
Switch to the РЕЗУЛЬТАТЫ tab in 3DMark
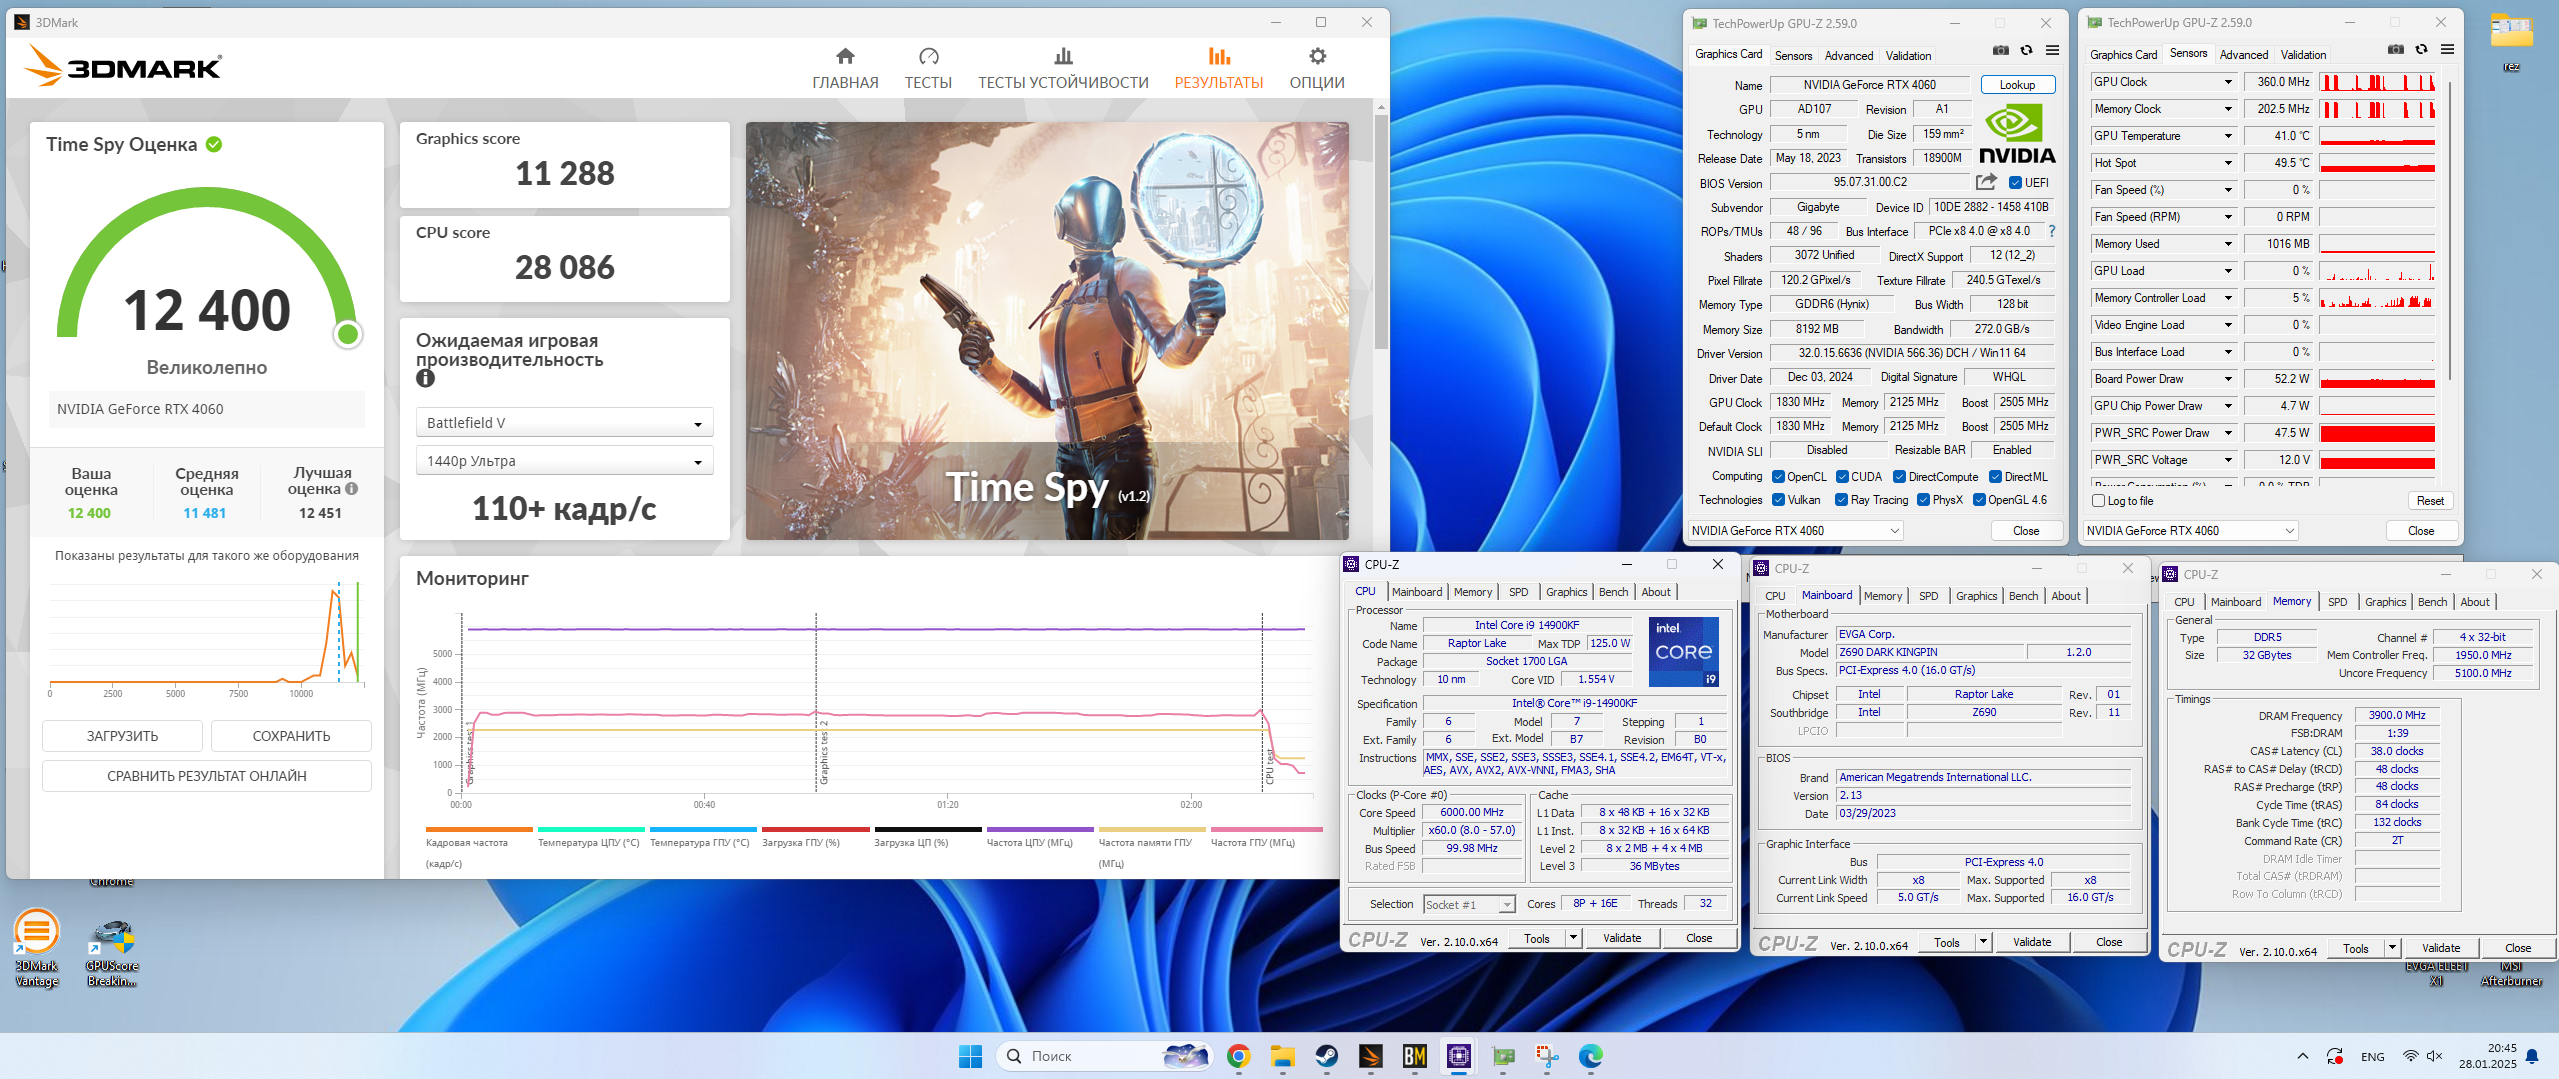pyautogui.click(x=1218, y=68)
